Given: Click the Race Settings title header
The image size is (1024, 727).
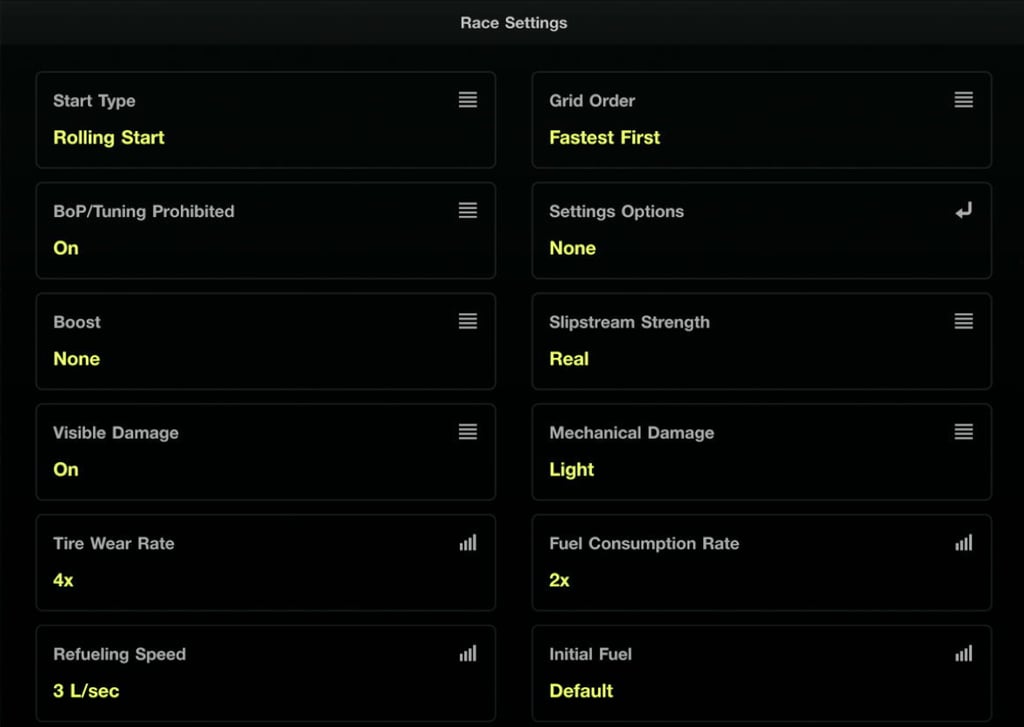Looking at the screenshot, I should pos(513,22).
